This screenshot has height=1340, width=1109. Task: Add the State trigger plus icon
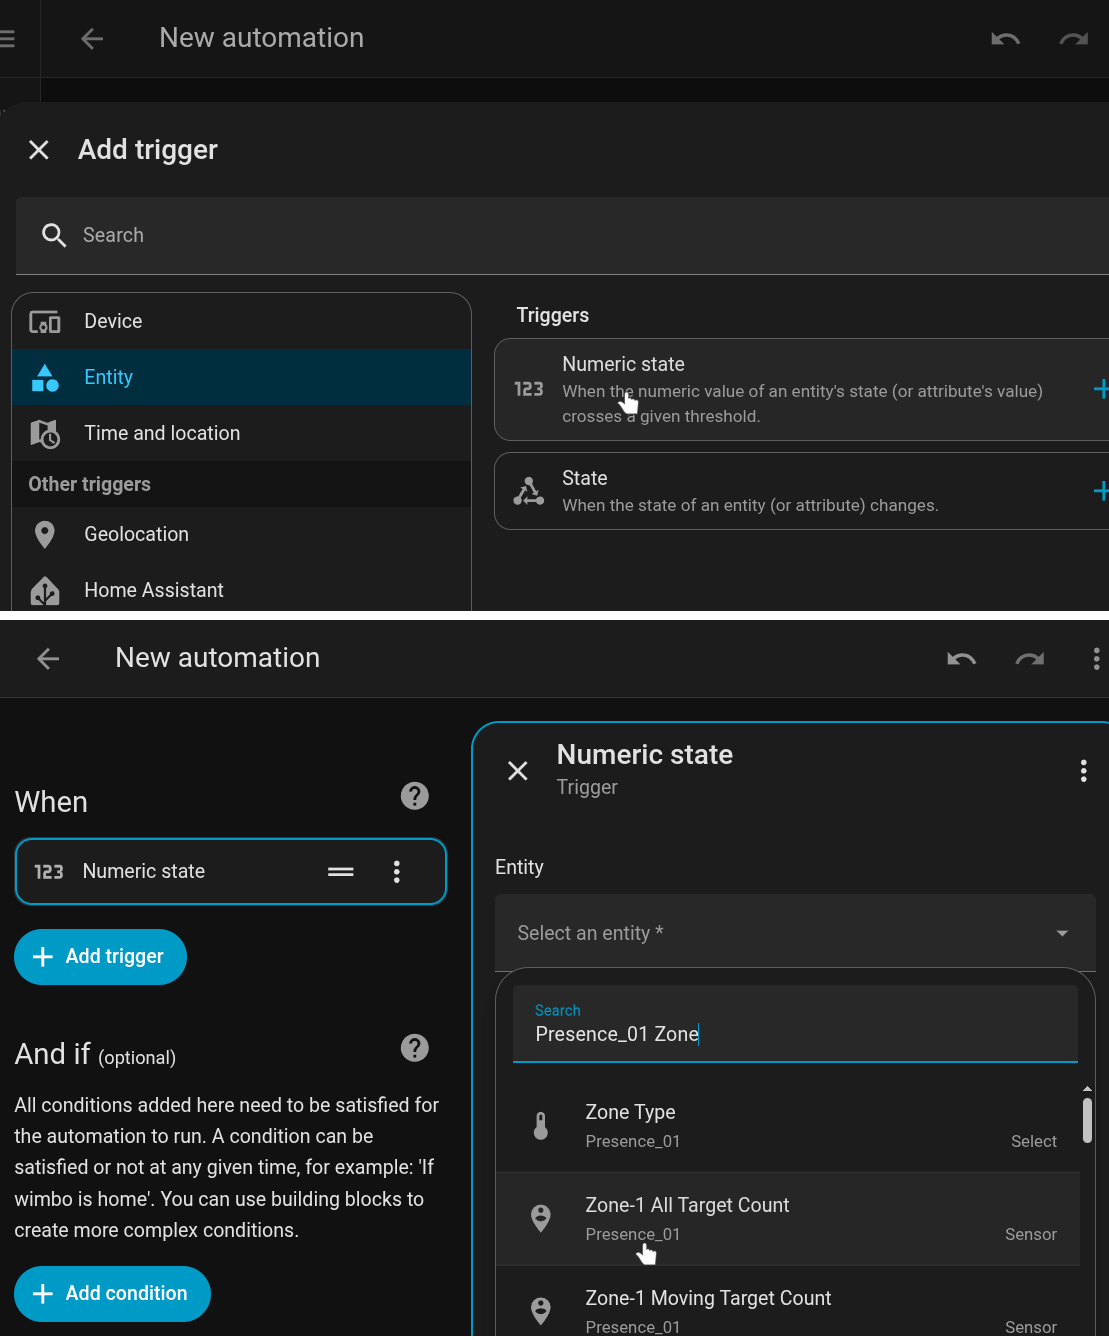point(1100,491)
